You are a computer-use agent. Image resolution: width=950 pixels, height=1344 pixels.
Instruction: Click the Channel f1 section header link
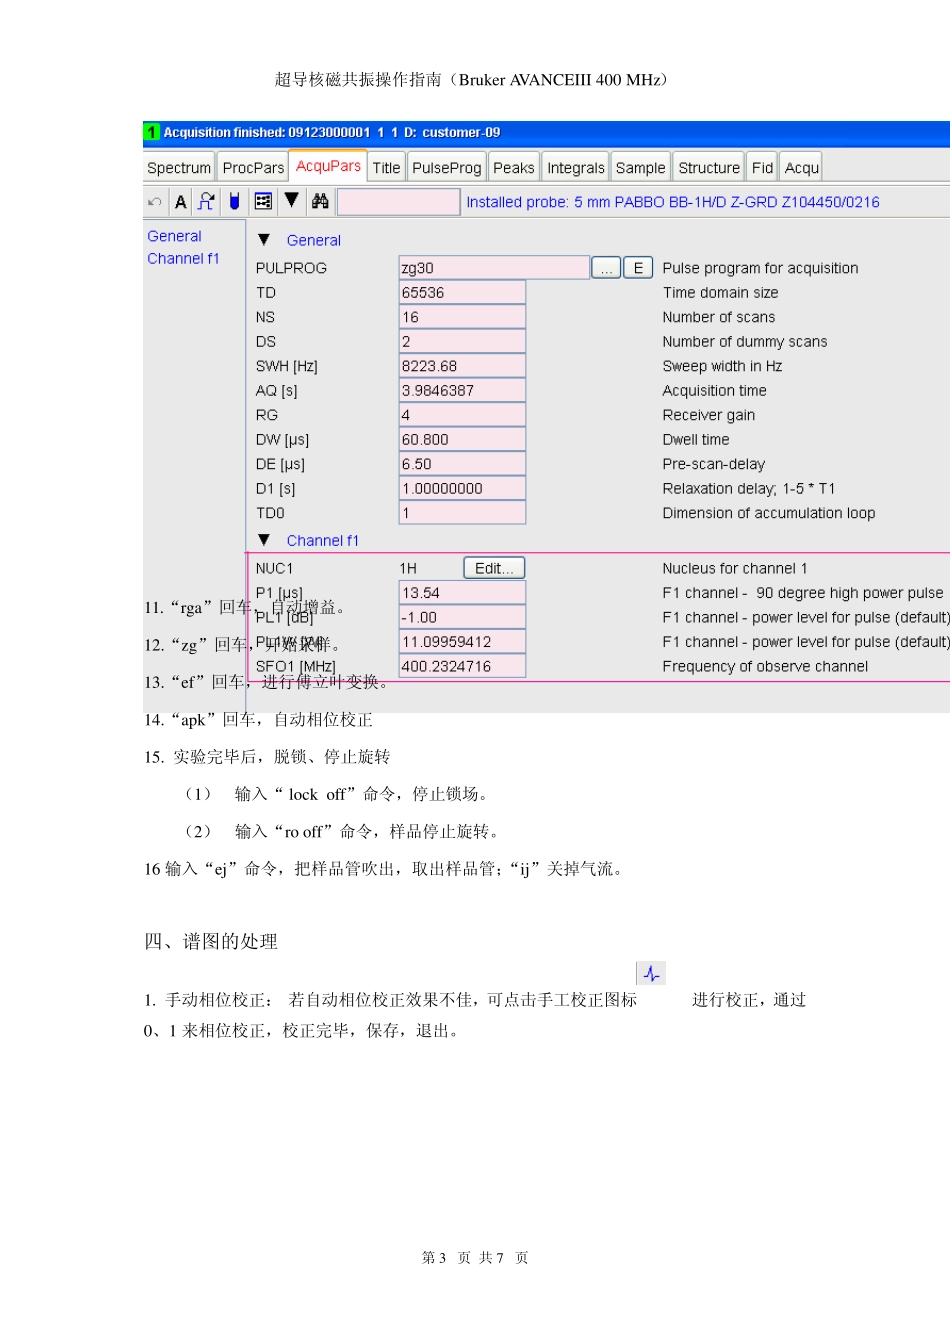(x=323, y=540)
